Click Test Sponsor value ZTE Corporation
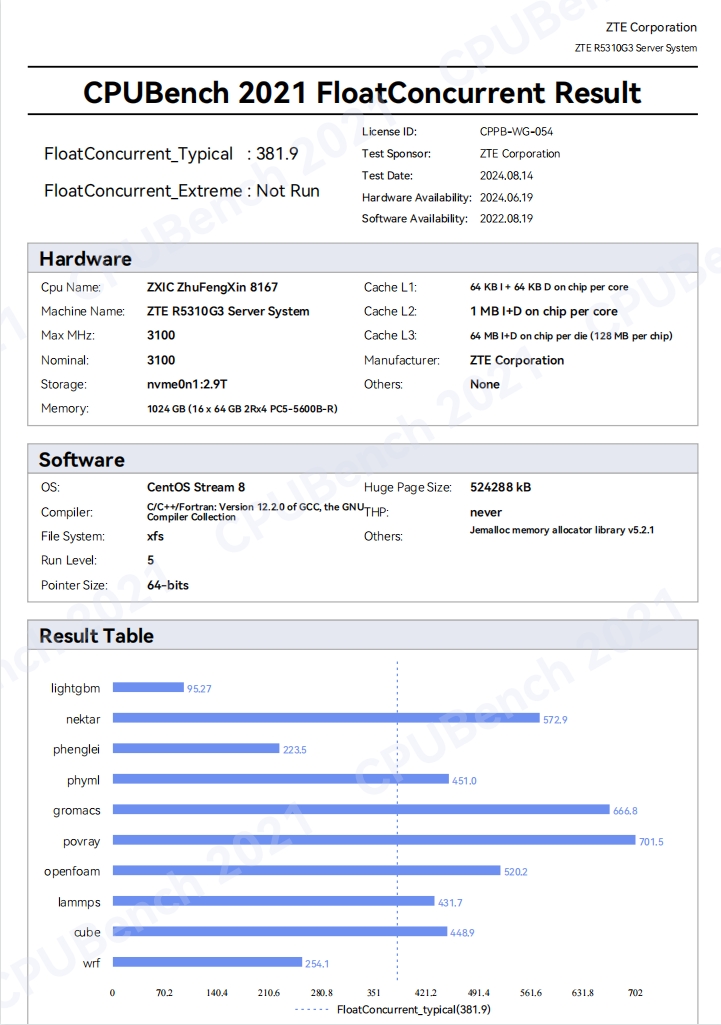Screen dimensions: 721x1025 tap(520, 154)
